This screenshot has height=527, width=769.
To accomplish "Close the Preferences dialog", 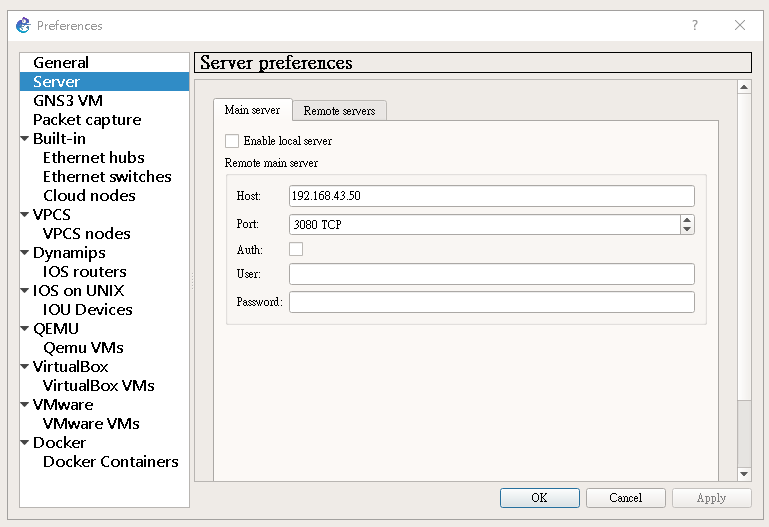I will click(x=740, y=25).
